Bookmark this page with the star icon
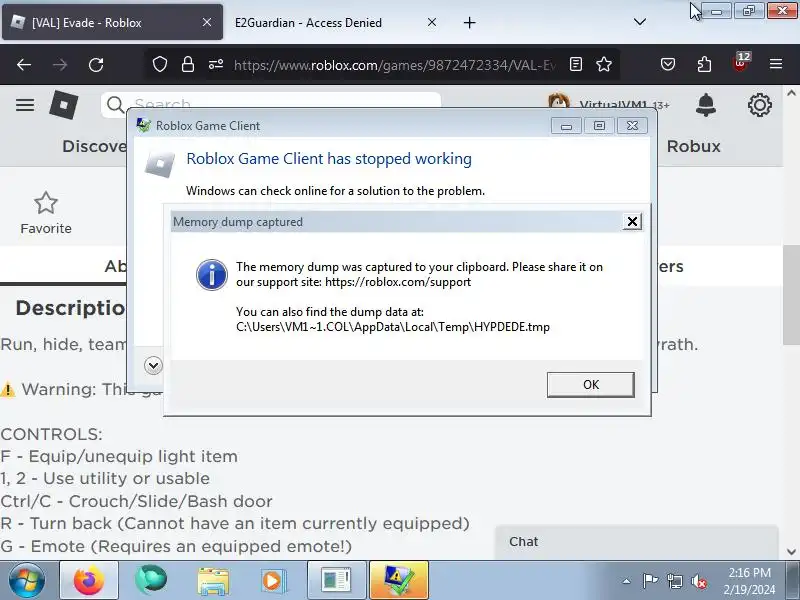Viewport: 800px width, 600px height. [x=604, y=64]
